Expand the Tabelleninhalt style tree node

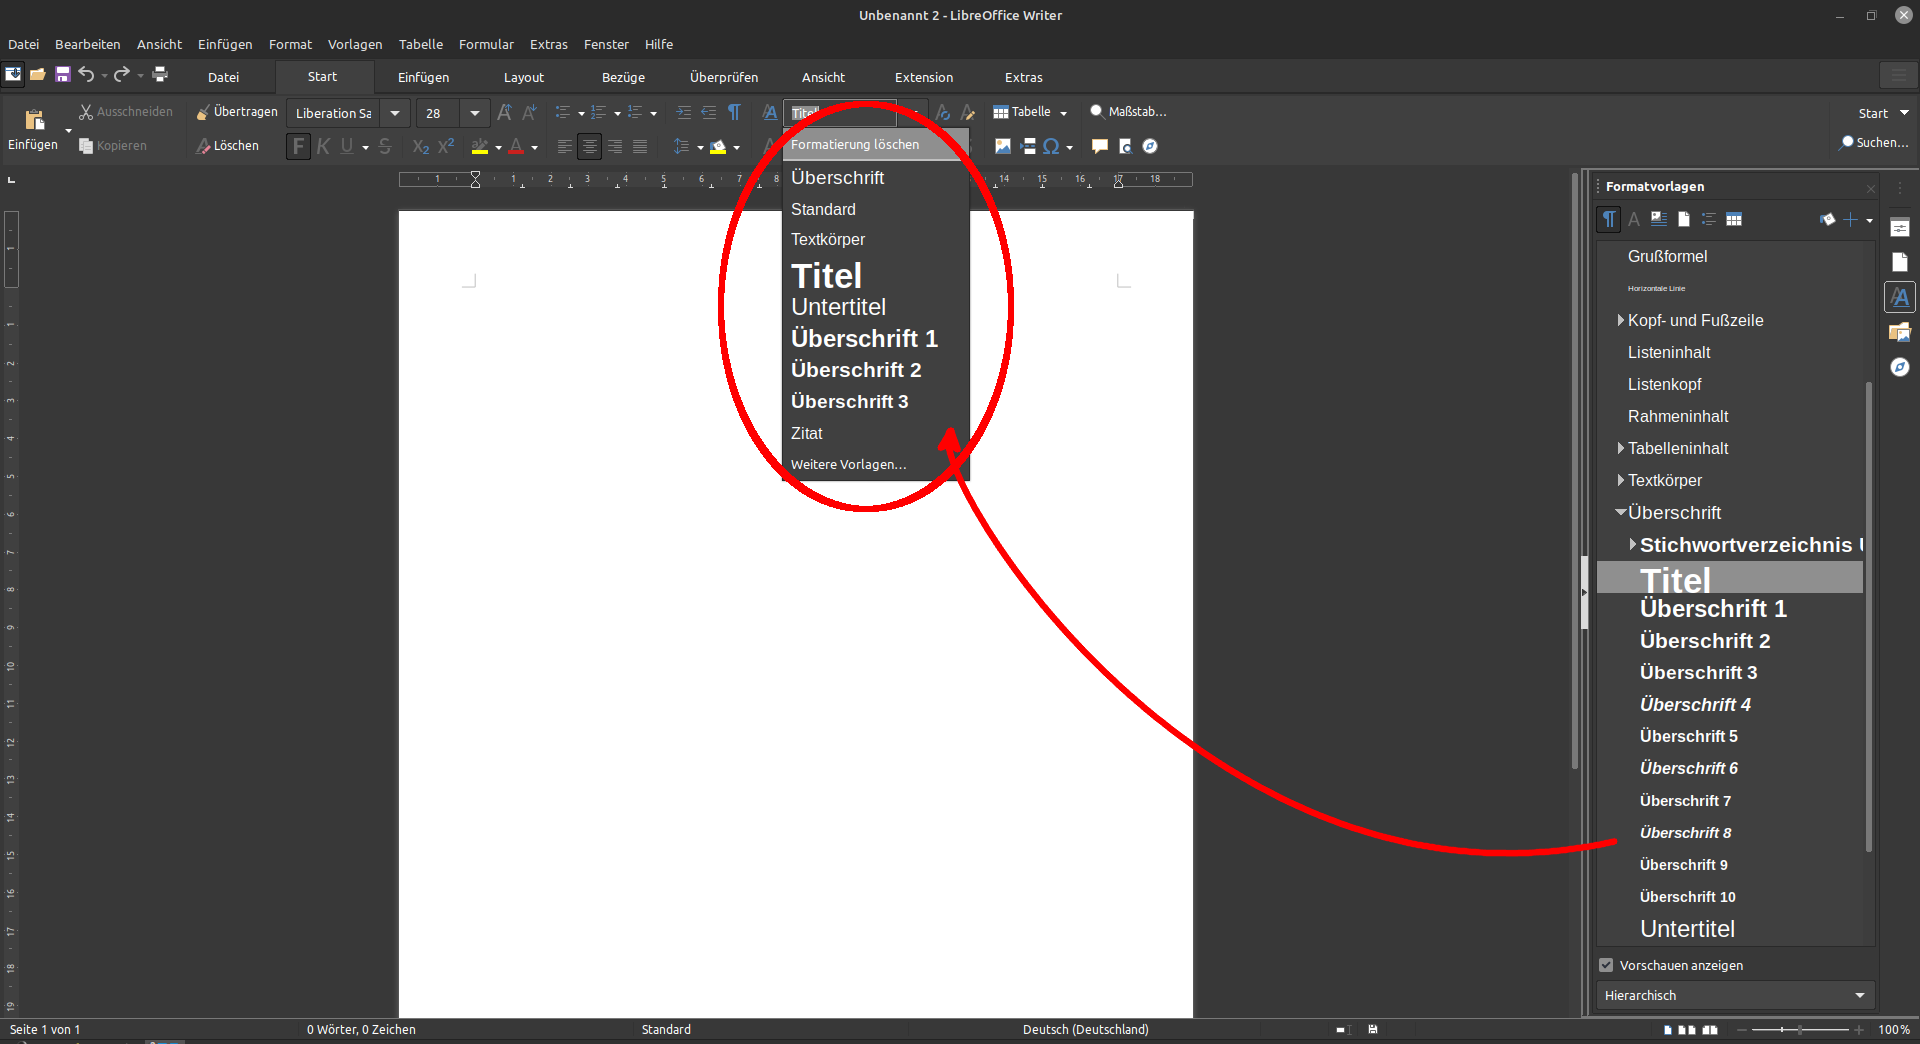pos(1621,448)
